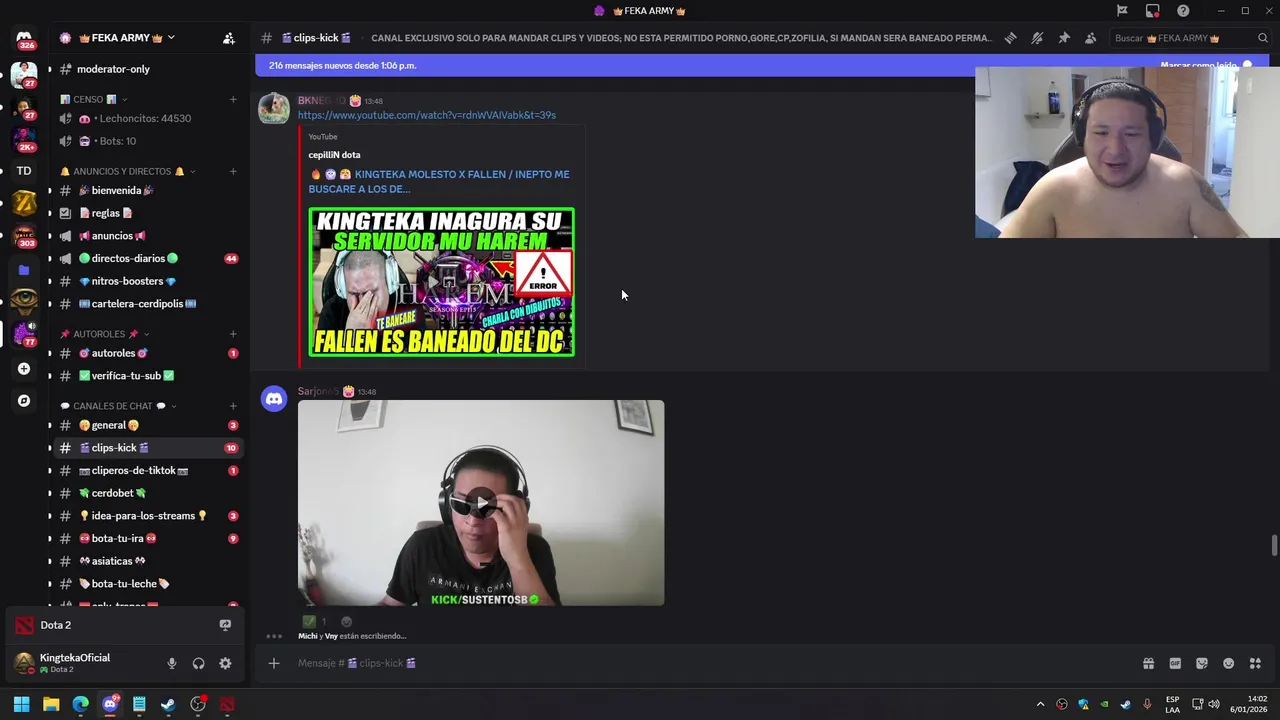Screen dimensions: 1280x720
Task: Add channel to AUTOROLES category plus
Action: (x=233, y=334)
